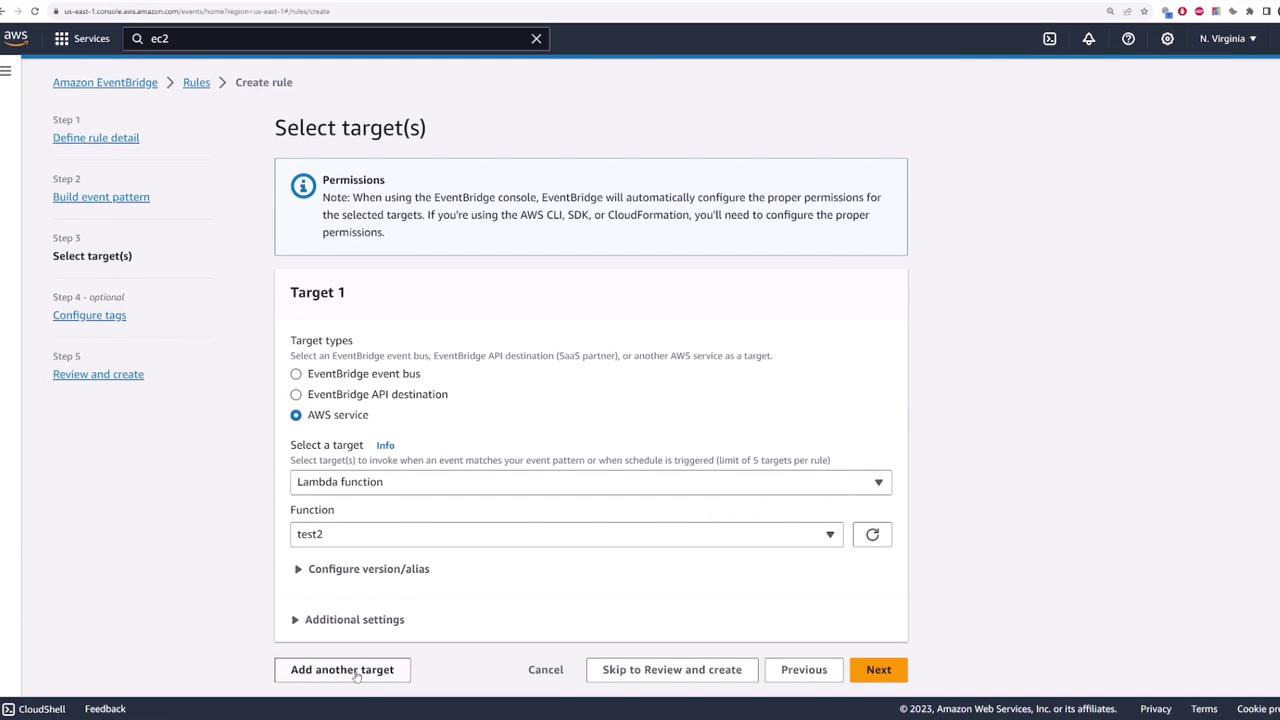Screen dimensions: 1280x720
Task: Go to Rules breadcrumb link
Action: click(x=196, y=82)
